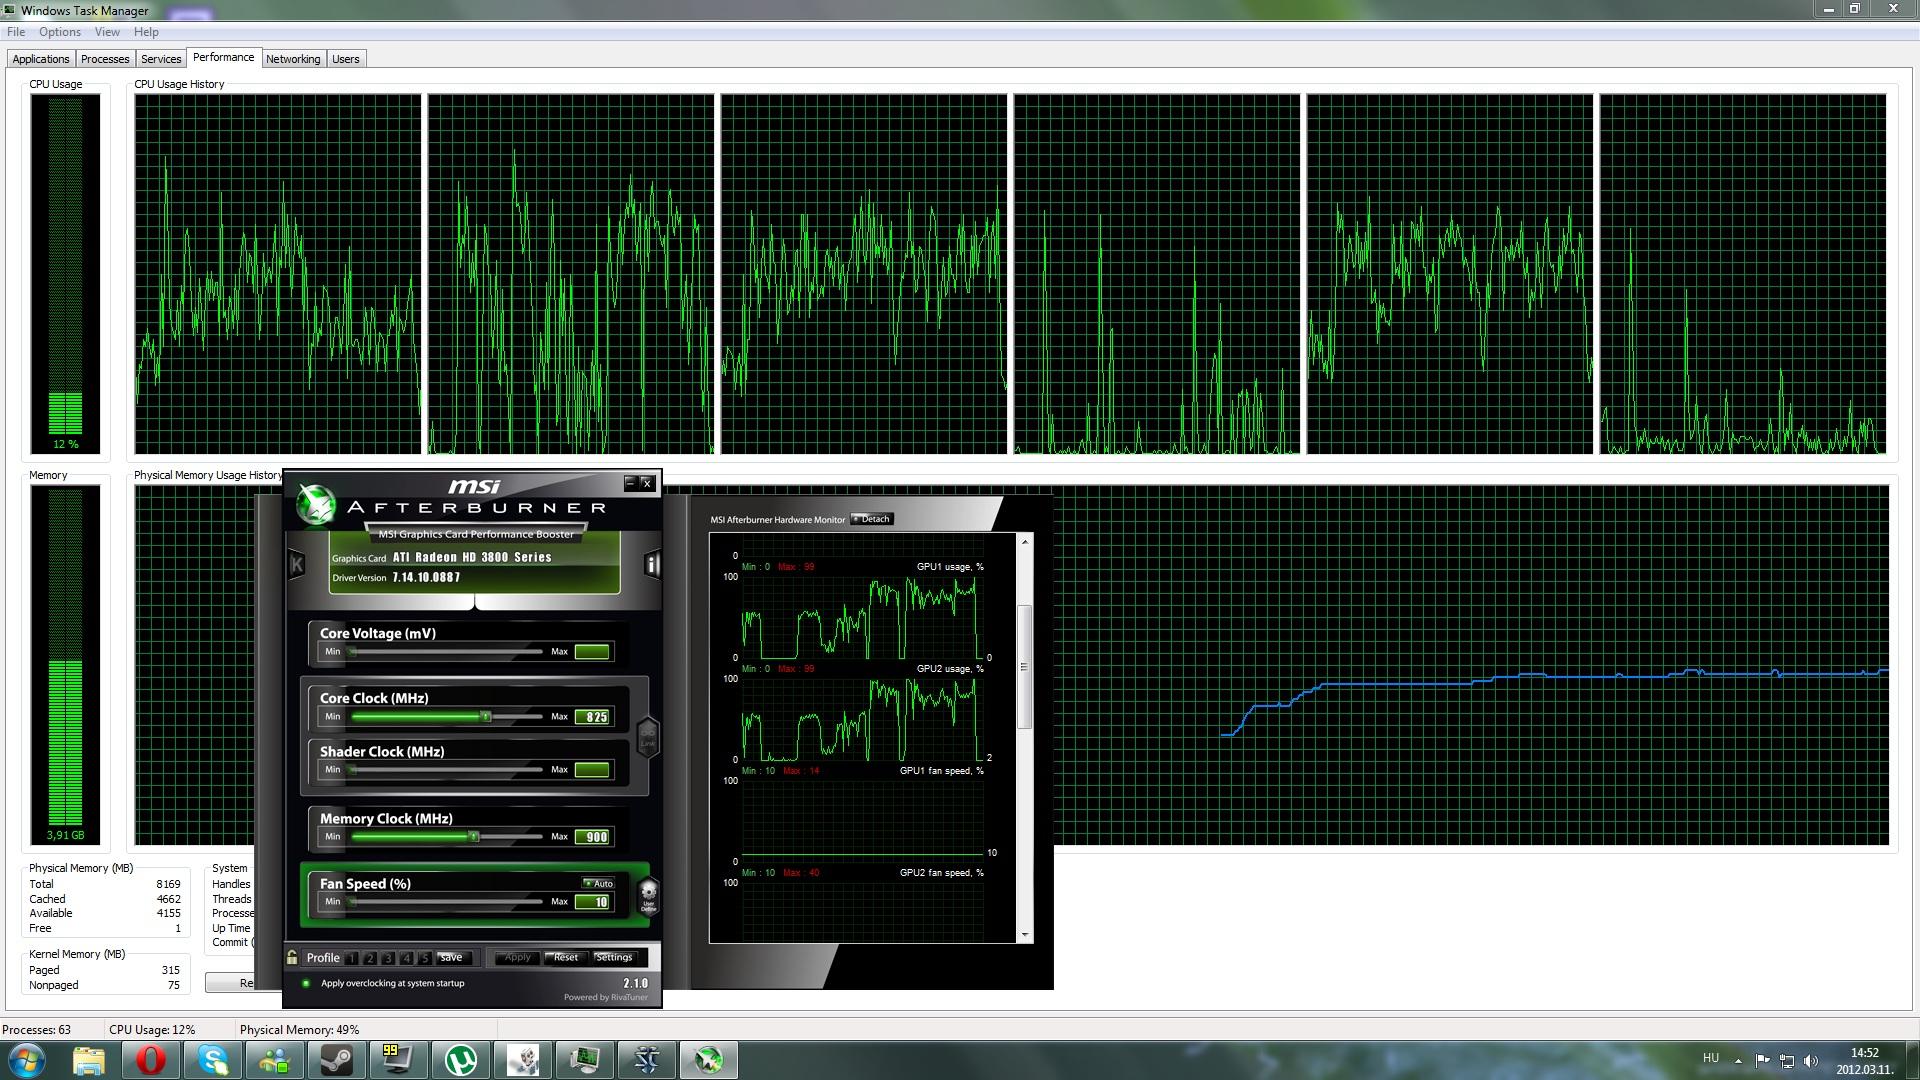This screenshot has width=1920, height=1080.
Task: Open the Options menu in Task Manager
Action: pos(60,32)
